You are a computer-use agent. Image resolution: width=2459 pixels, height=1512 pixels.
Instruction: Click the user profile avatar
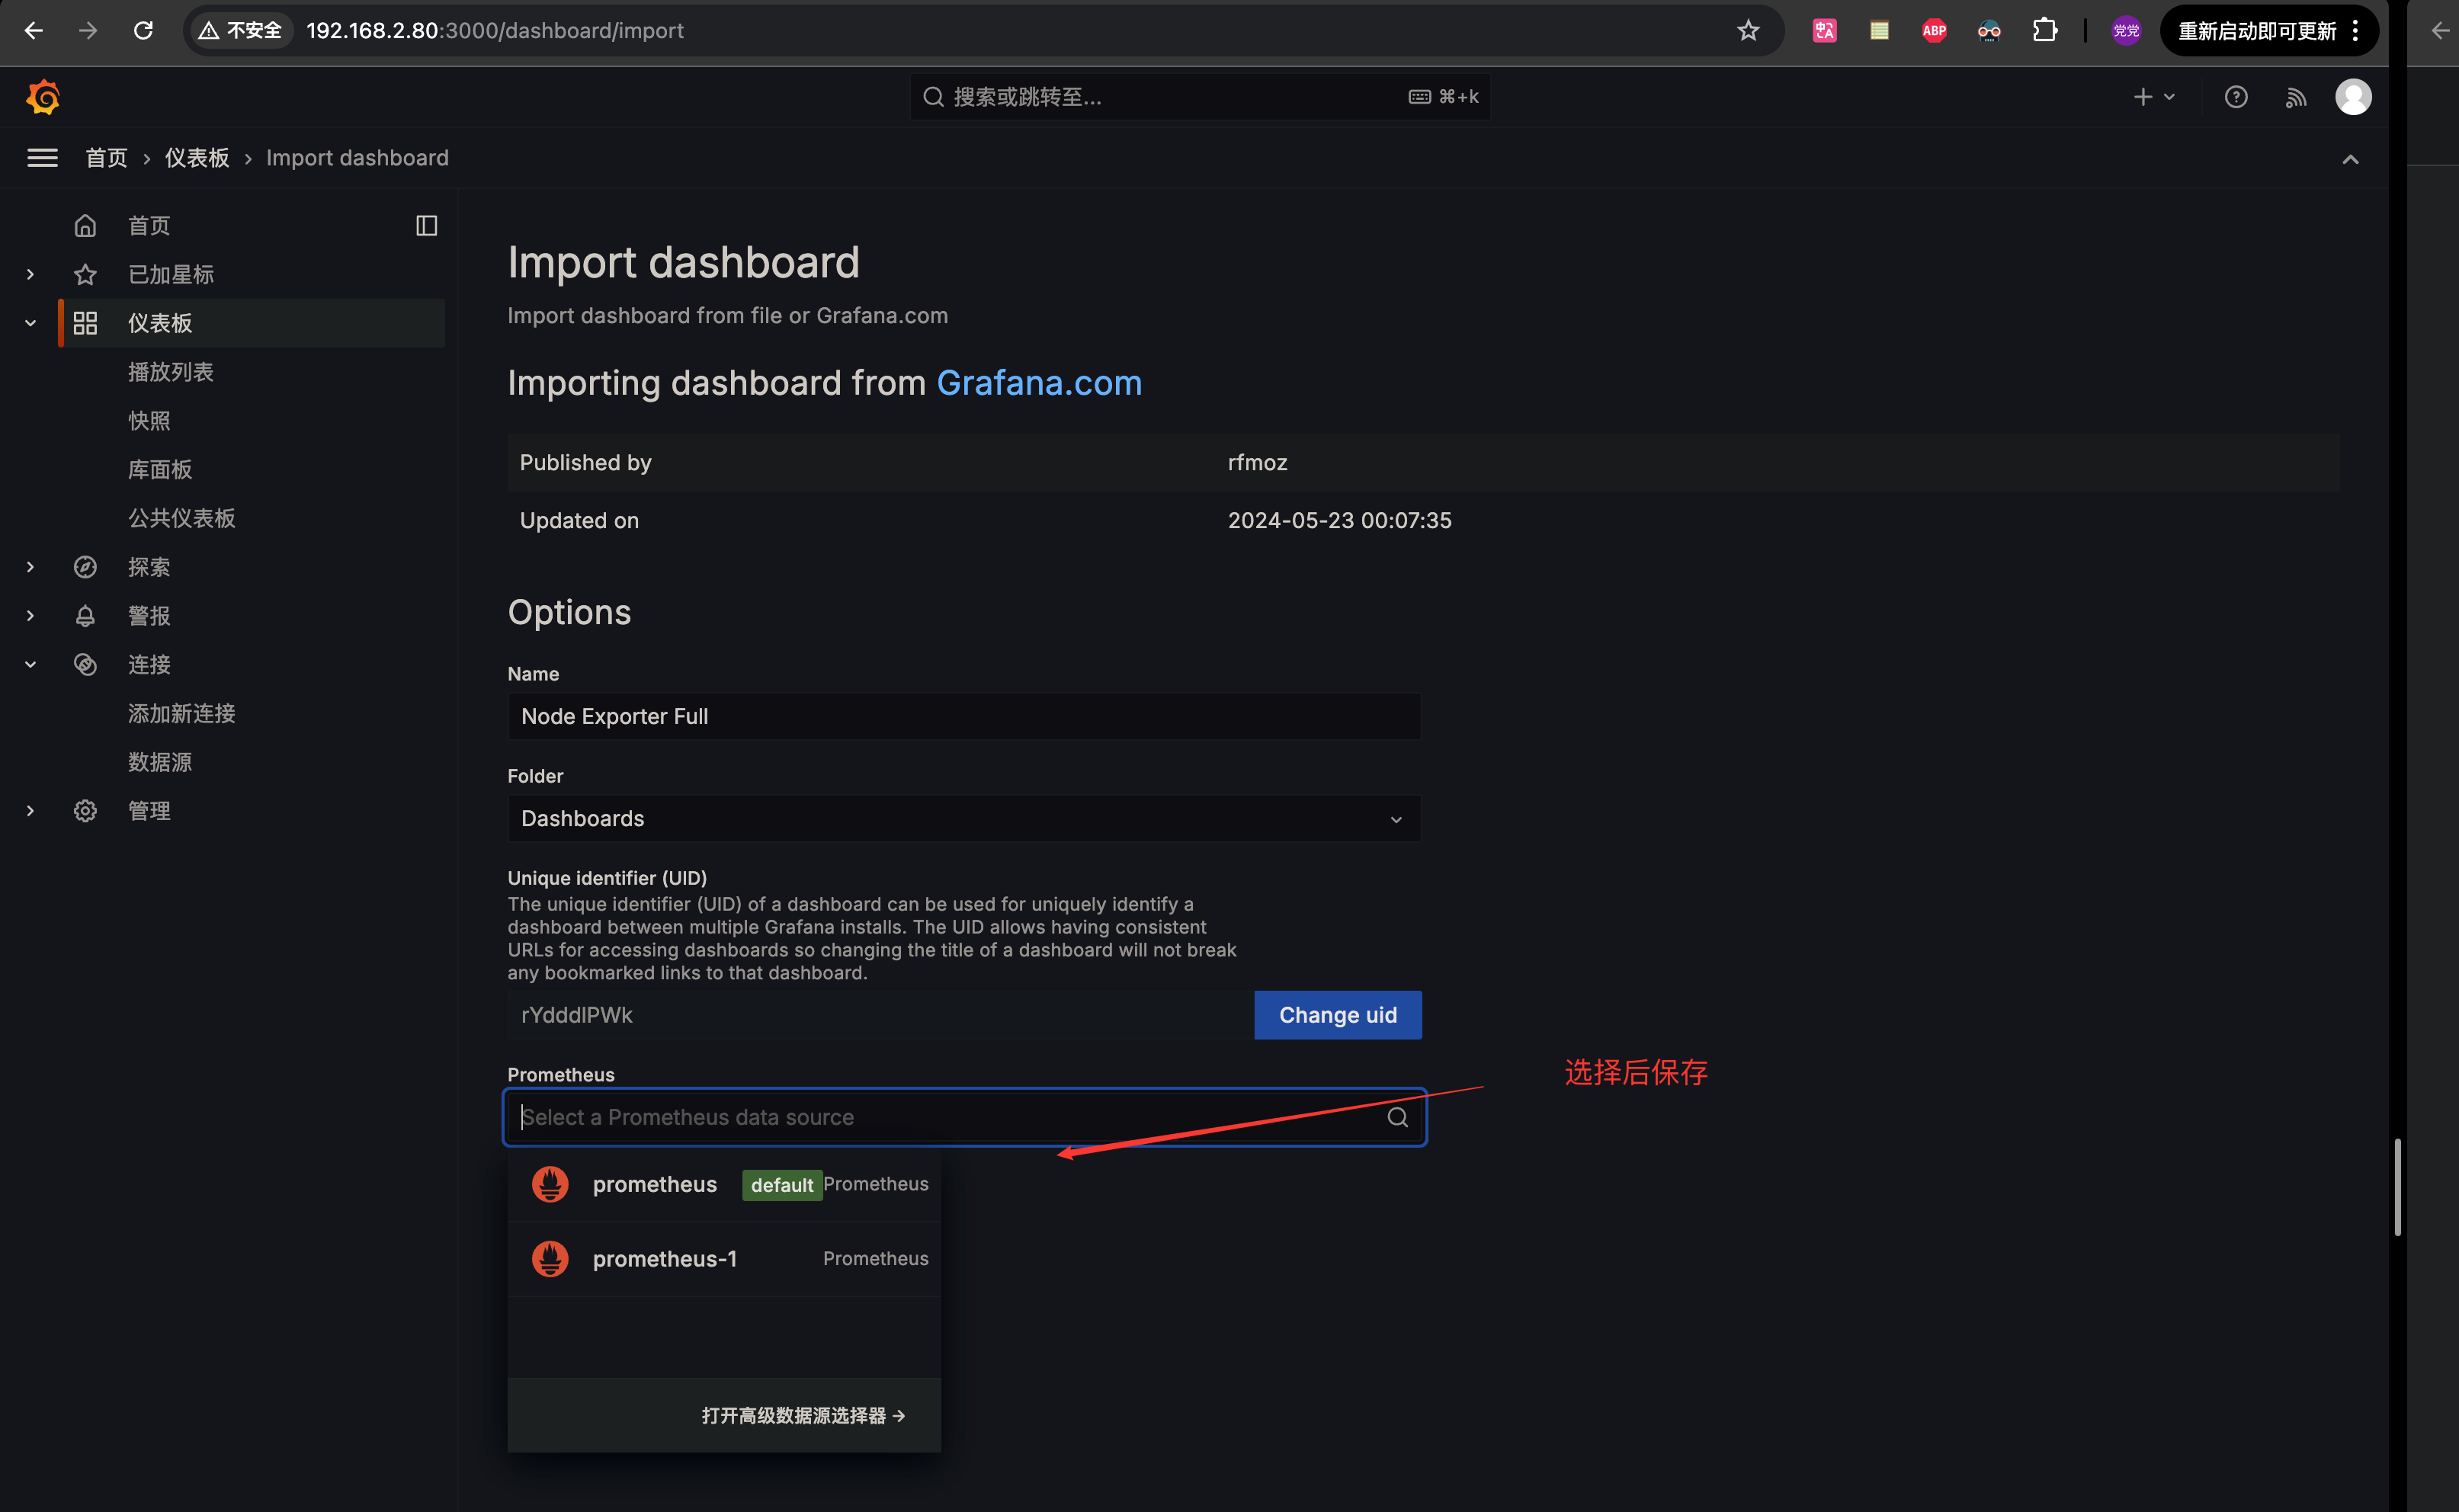point(2353,97)
